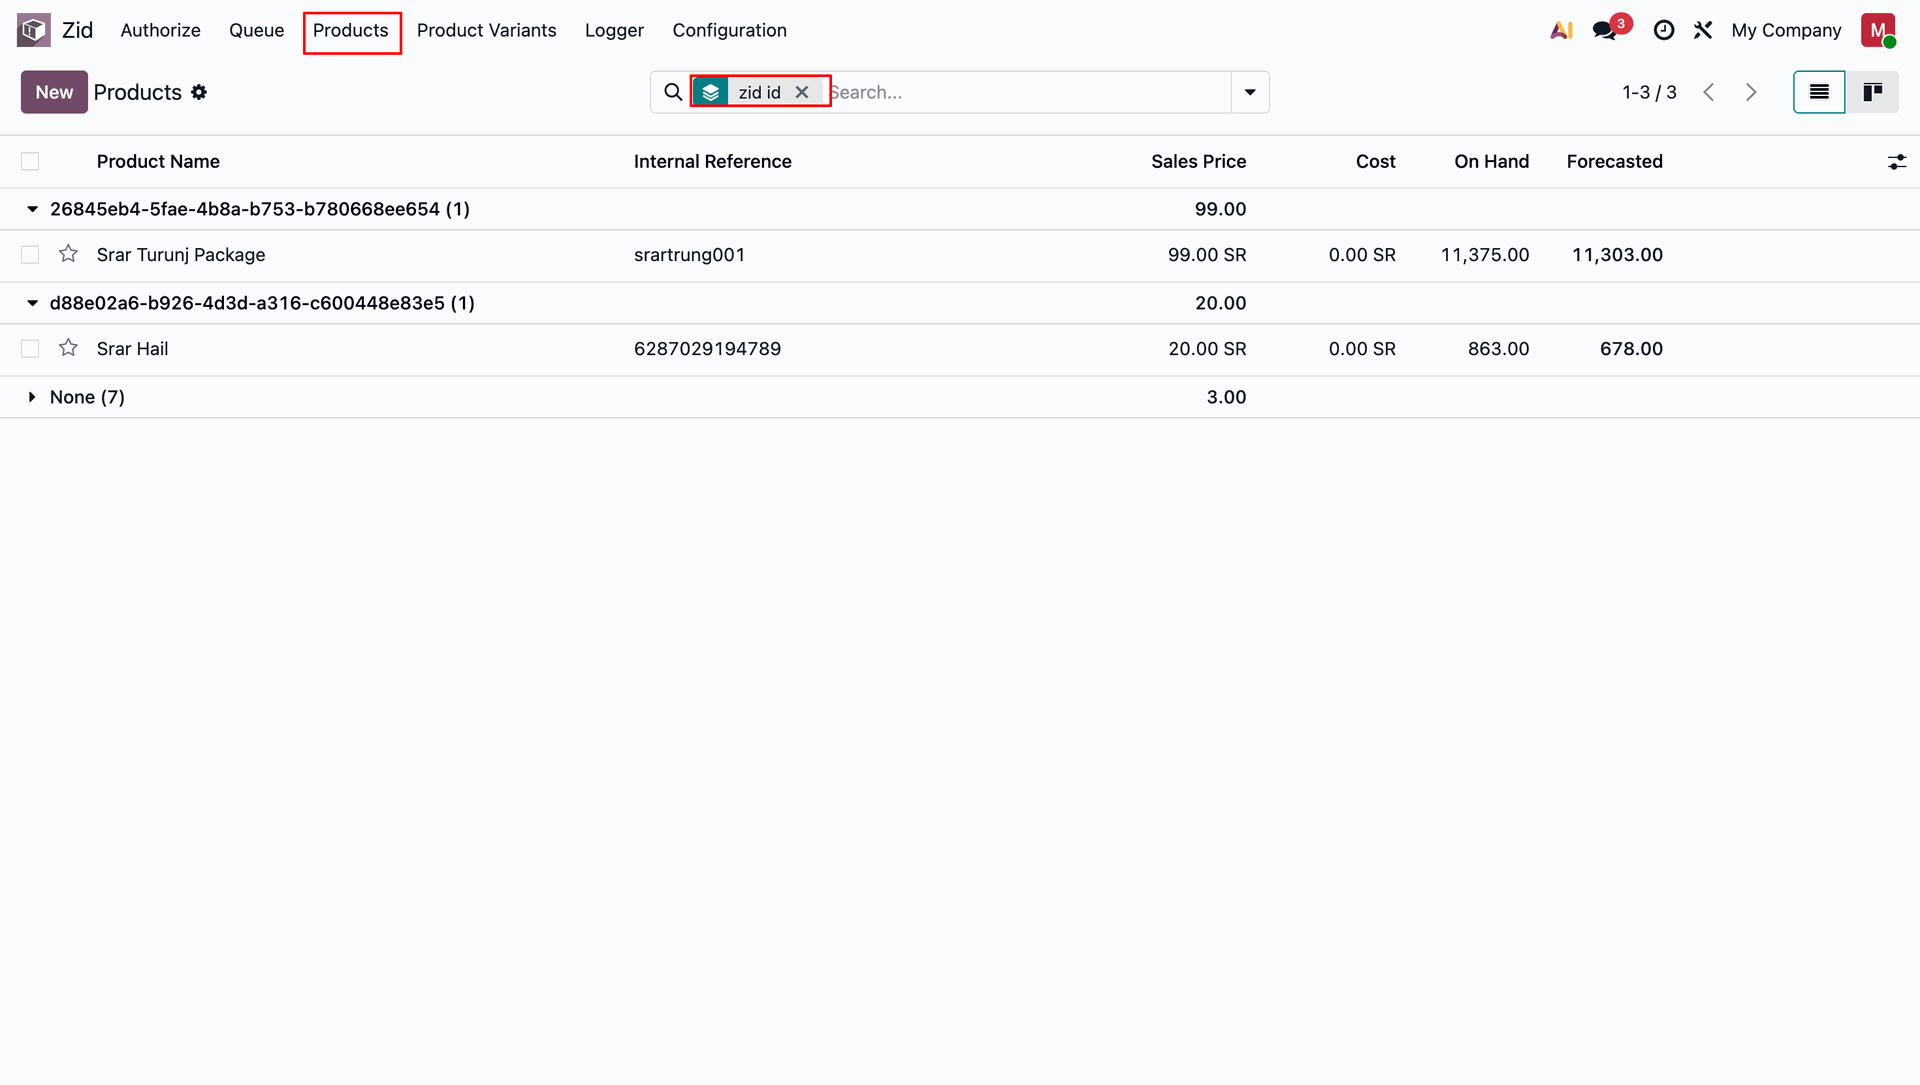Toggle the select all records checkbox

pos(30,162)
